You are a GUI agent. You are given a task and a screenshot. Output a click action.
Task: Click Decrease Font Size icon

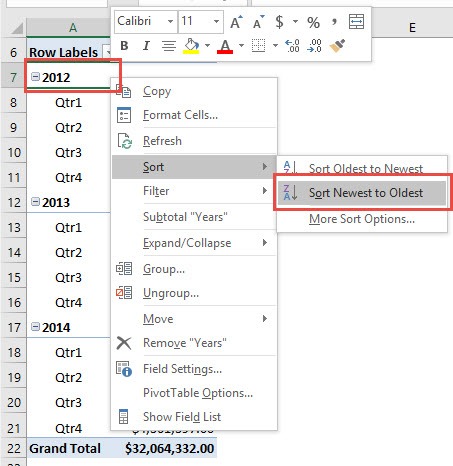(x=258, y=22)
